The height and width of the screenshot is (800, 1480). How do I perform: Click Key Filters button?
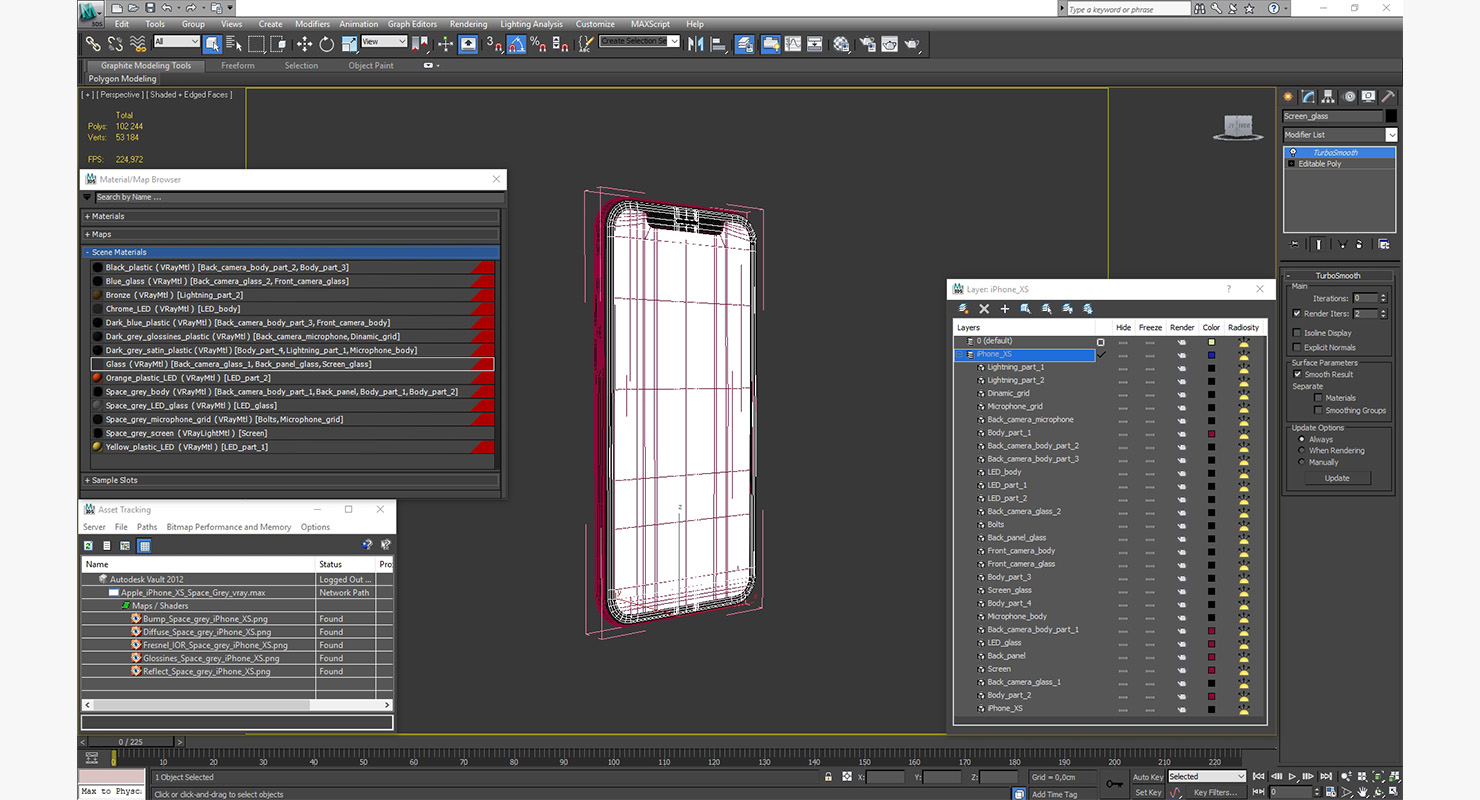(x=1215, y=792)
